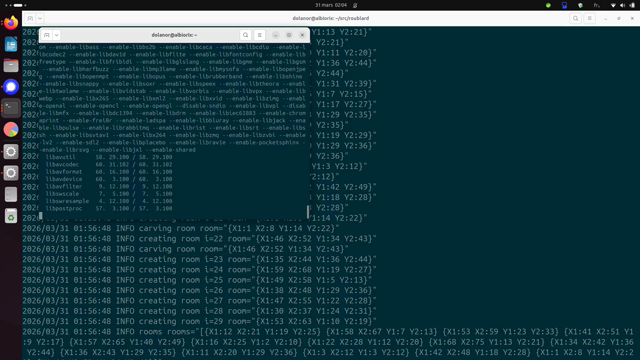Viewport: 640px width, 360px height.
Task: Minimize the roublard terminal window
Action: (606, 18)
